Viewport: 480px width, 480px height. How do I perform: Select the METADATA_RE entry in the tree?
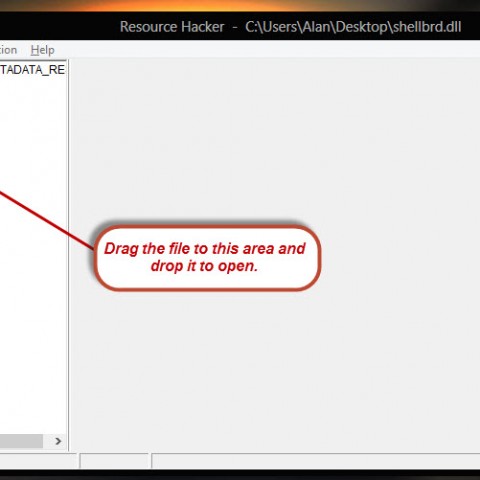pyautogui.click(x=32, y=70)
